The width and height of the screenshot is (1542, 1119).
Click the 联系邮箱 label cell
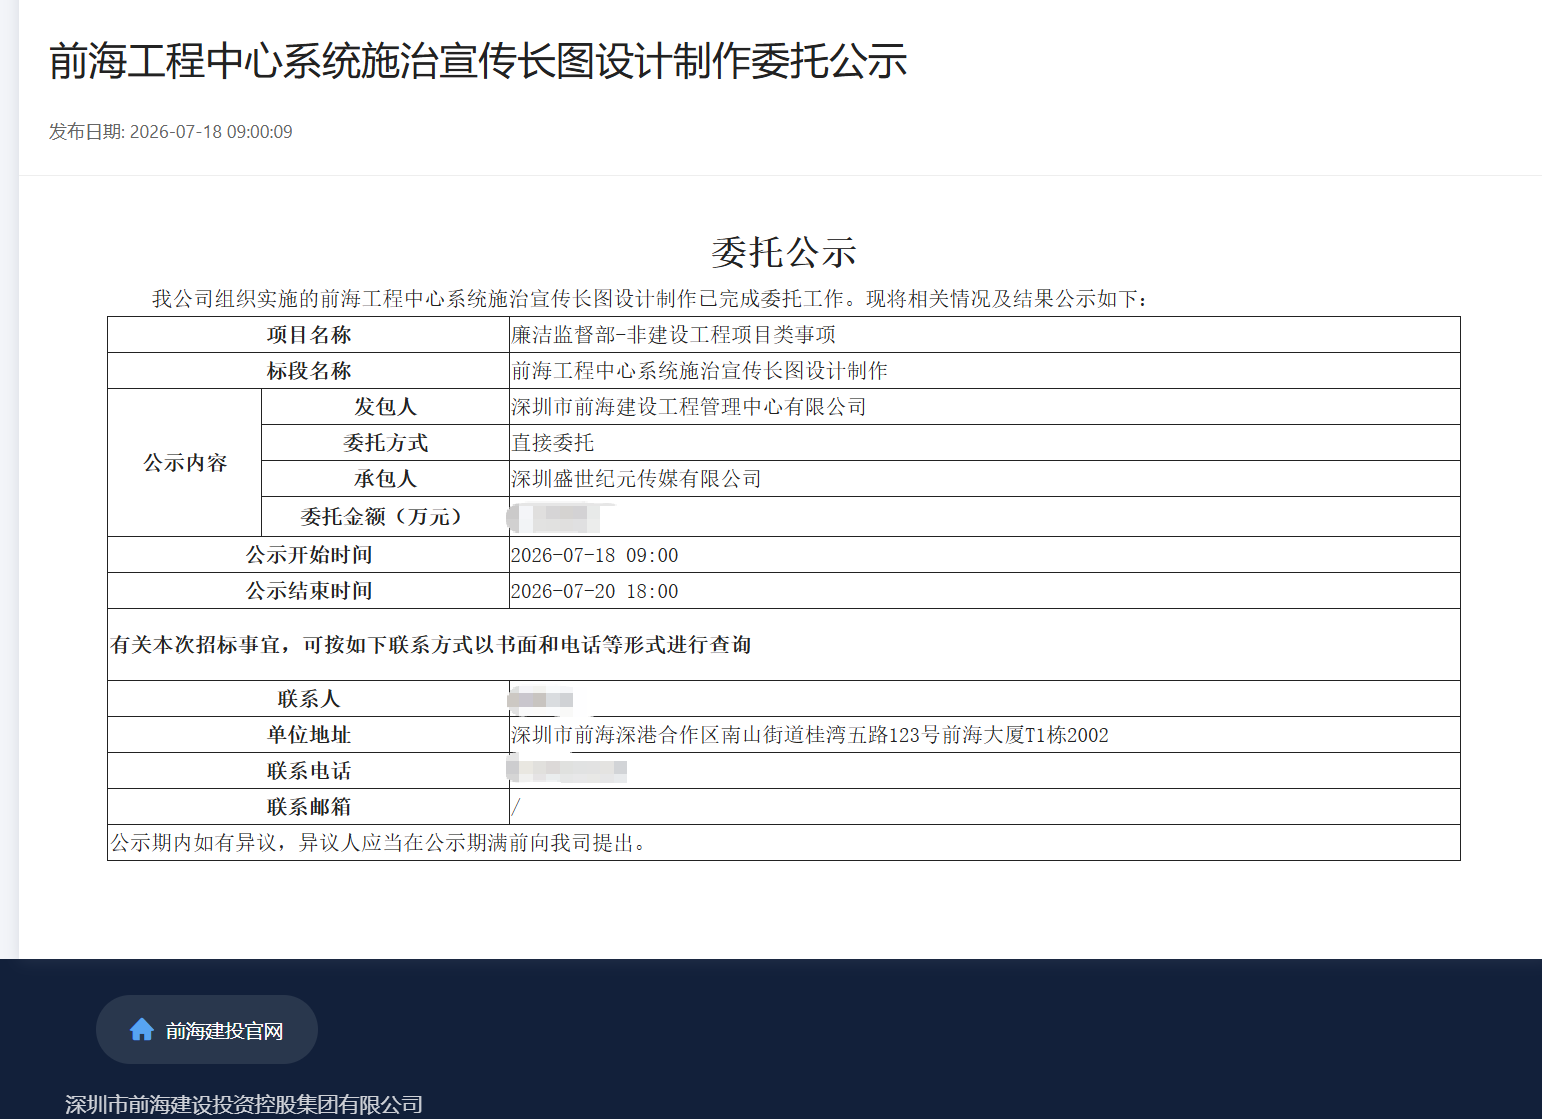click(309, 807)
